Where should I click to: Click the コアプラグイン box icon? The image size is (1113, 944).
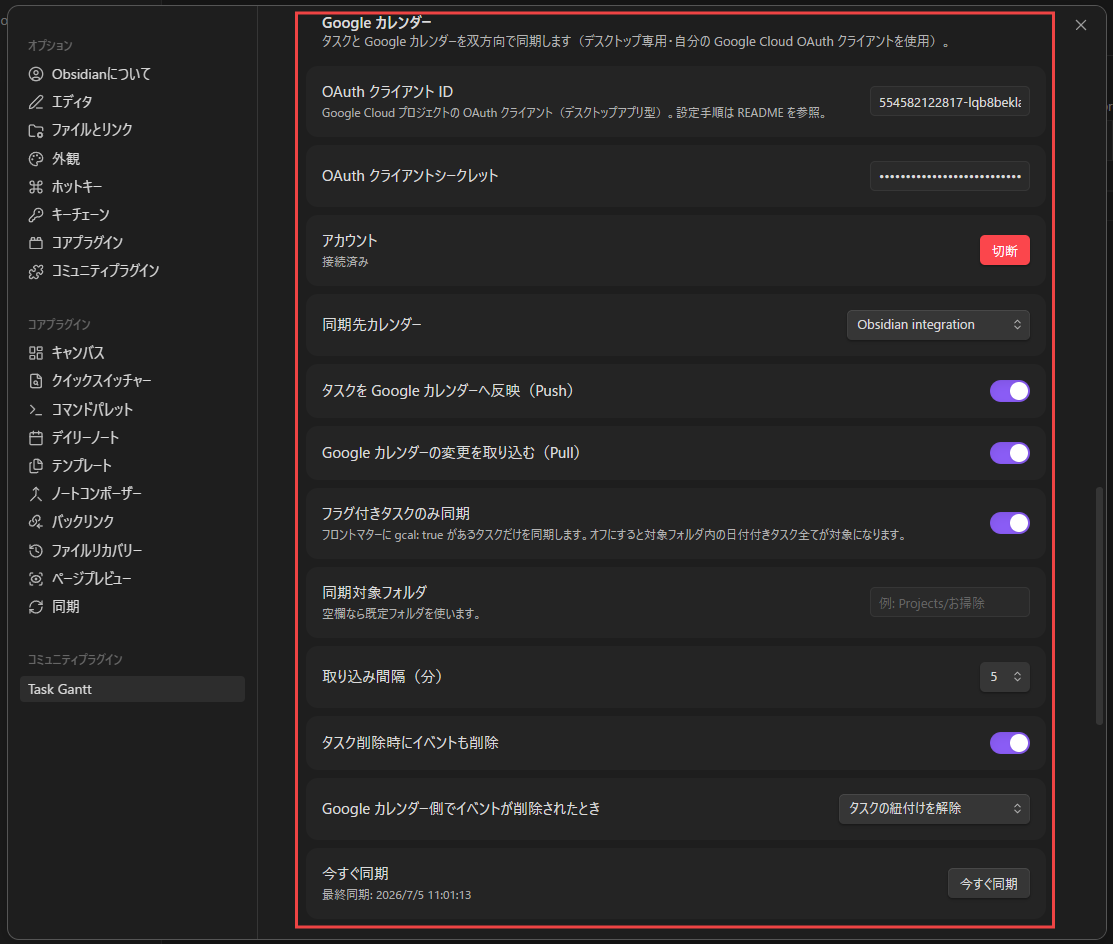point(35,243)
